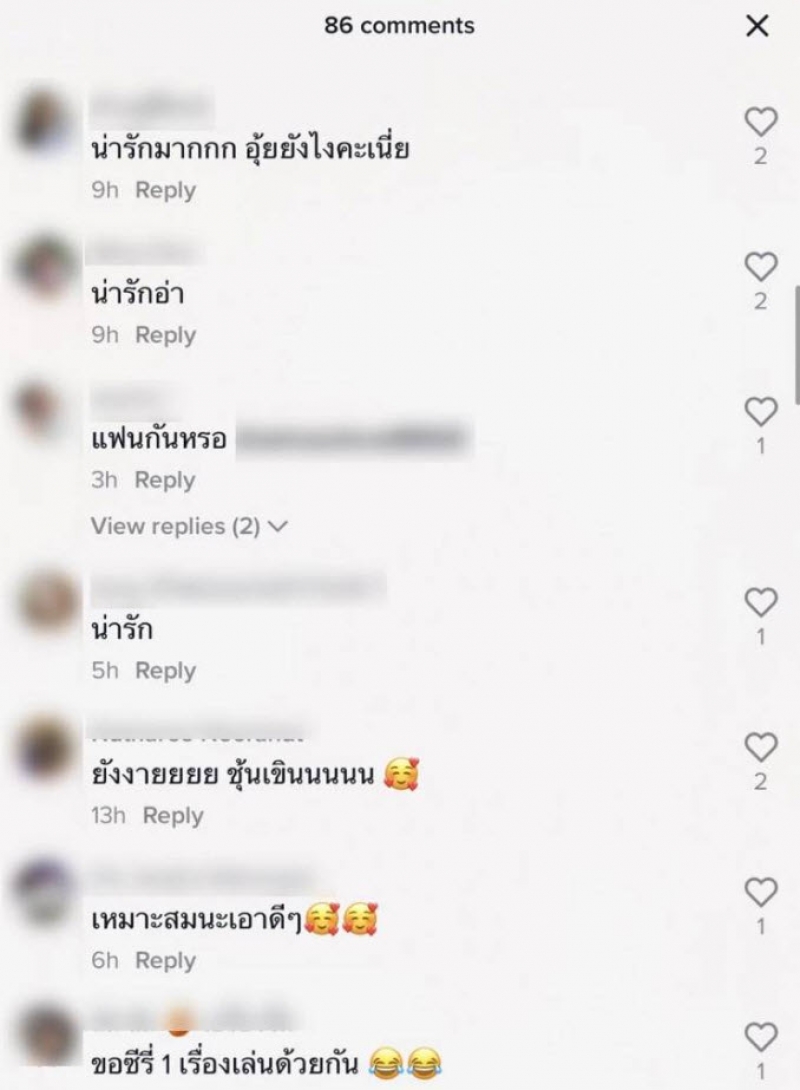
Task: Reply to the 13h-old comment
Action: coord(173,815)
